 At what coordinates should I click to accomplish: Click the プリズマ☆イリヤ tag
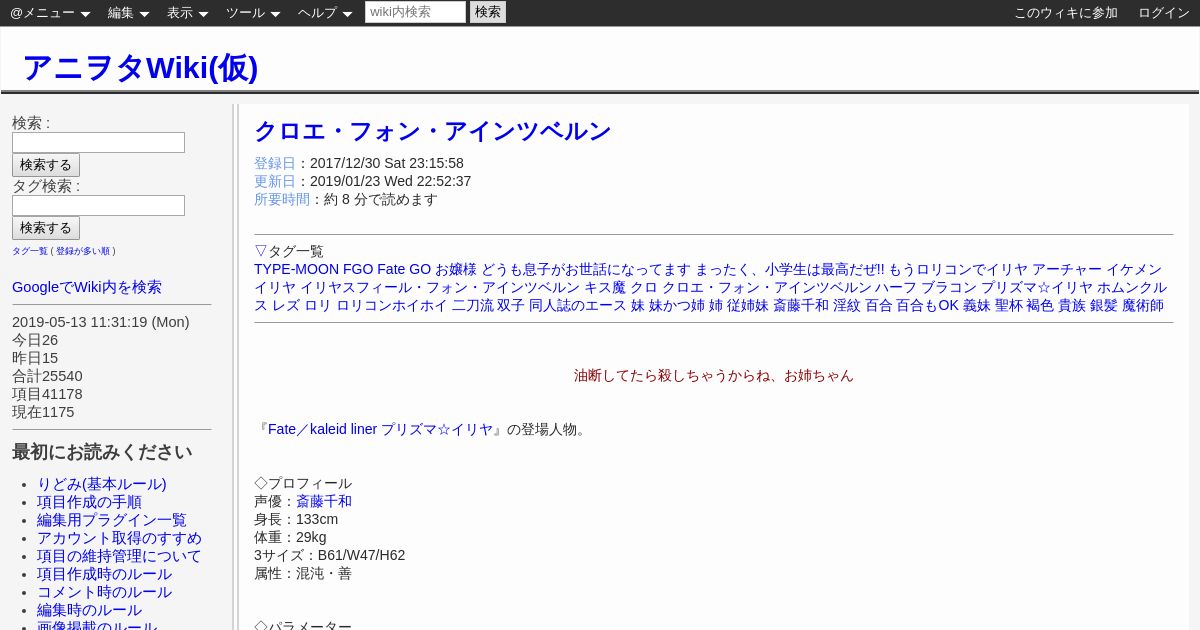tap(1037, 287)
